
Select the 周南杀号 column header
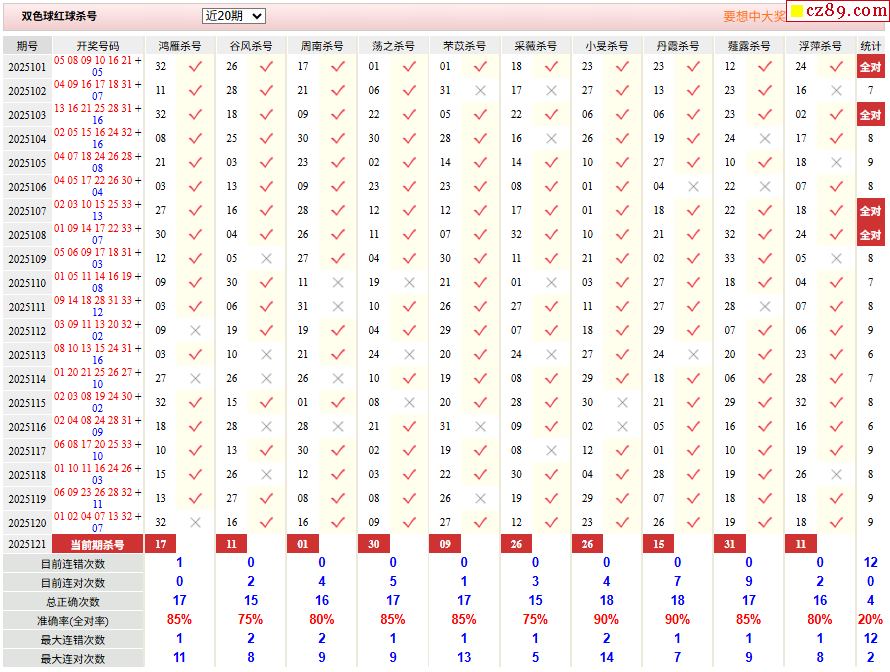point(322,46)
